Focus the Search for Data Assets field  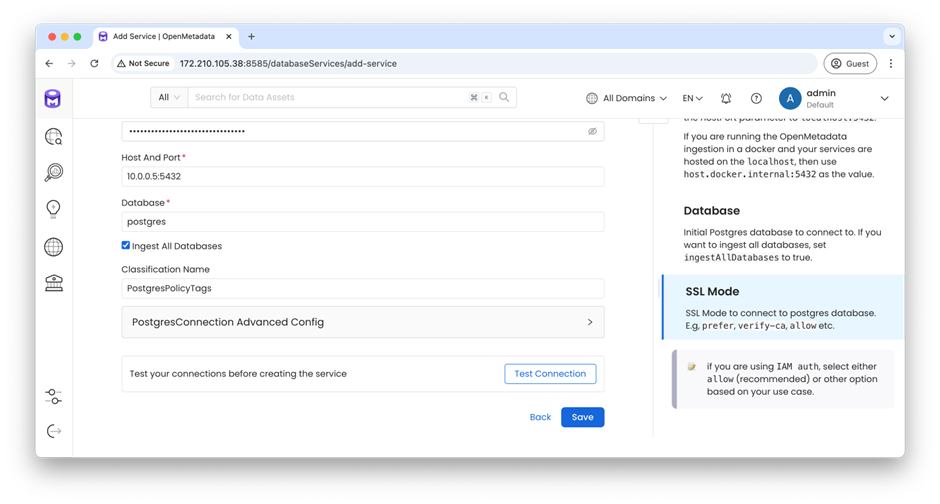(330, 97)
